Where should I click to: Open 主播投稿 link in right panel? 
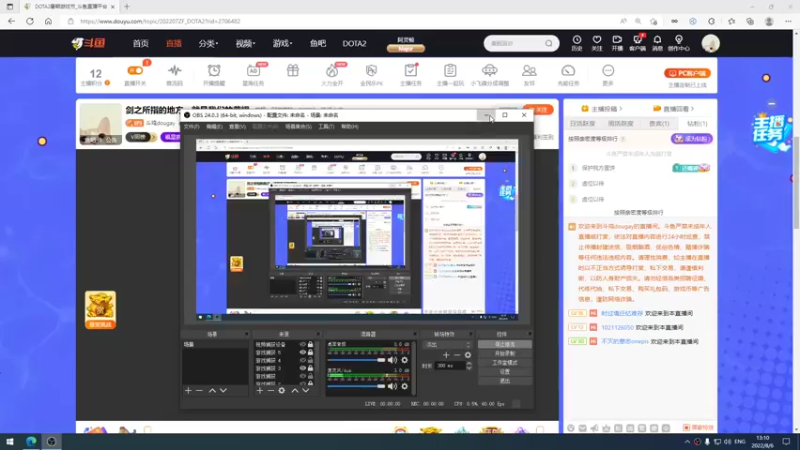[602, 109]
